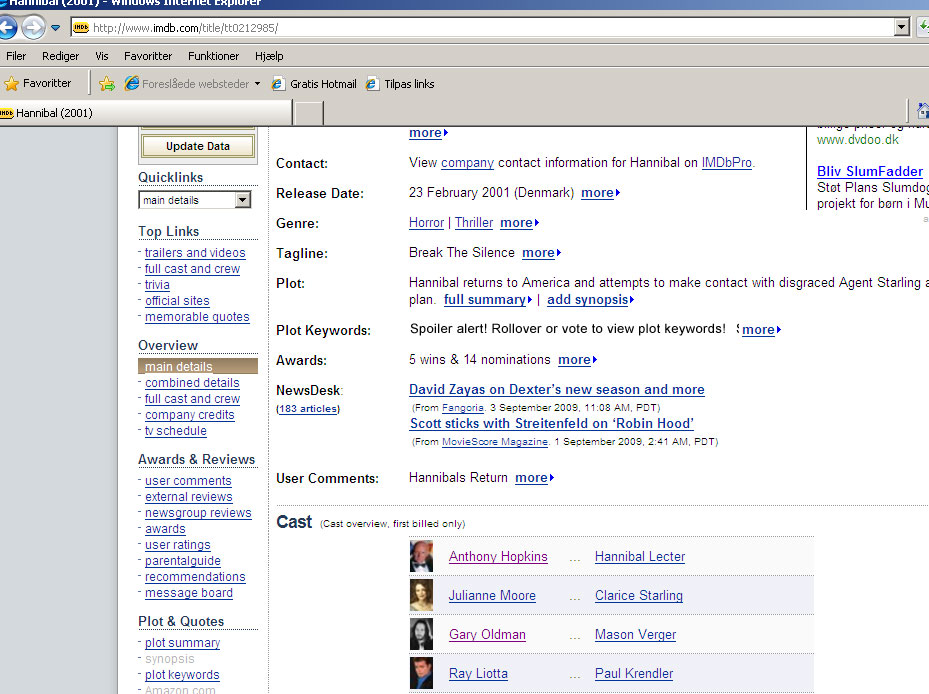Open Scott sticks with Streitenfeld article
929x694 pixels.
(552, 424)
